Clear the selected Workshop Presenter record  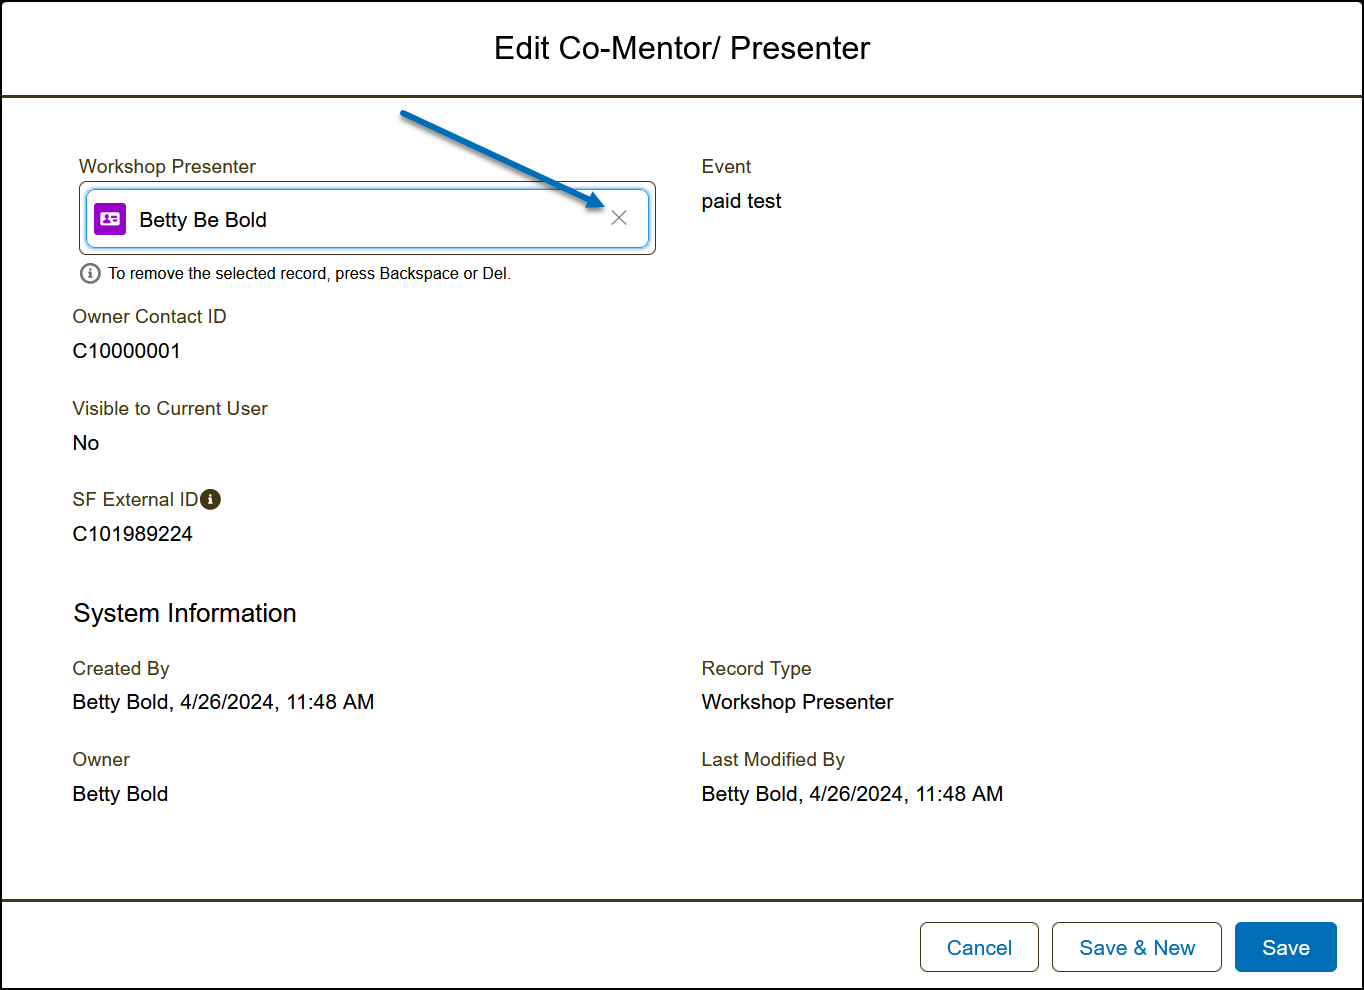pos(619,218)
